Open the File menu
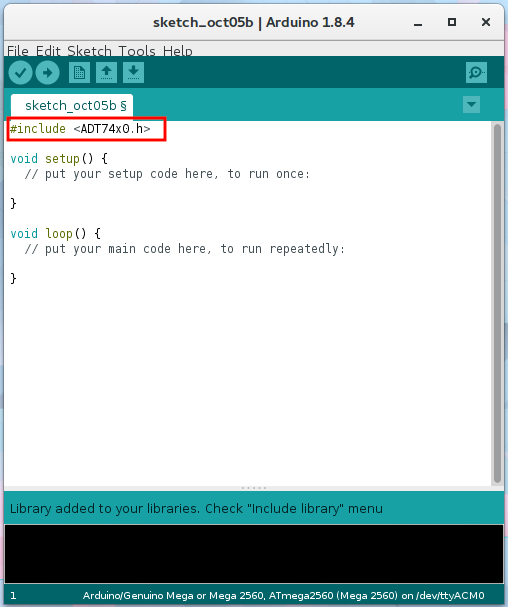Image resolution: width=508 pixels, height=607 pixels. tap(18, 51)
